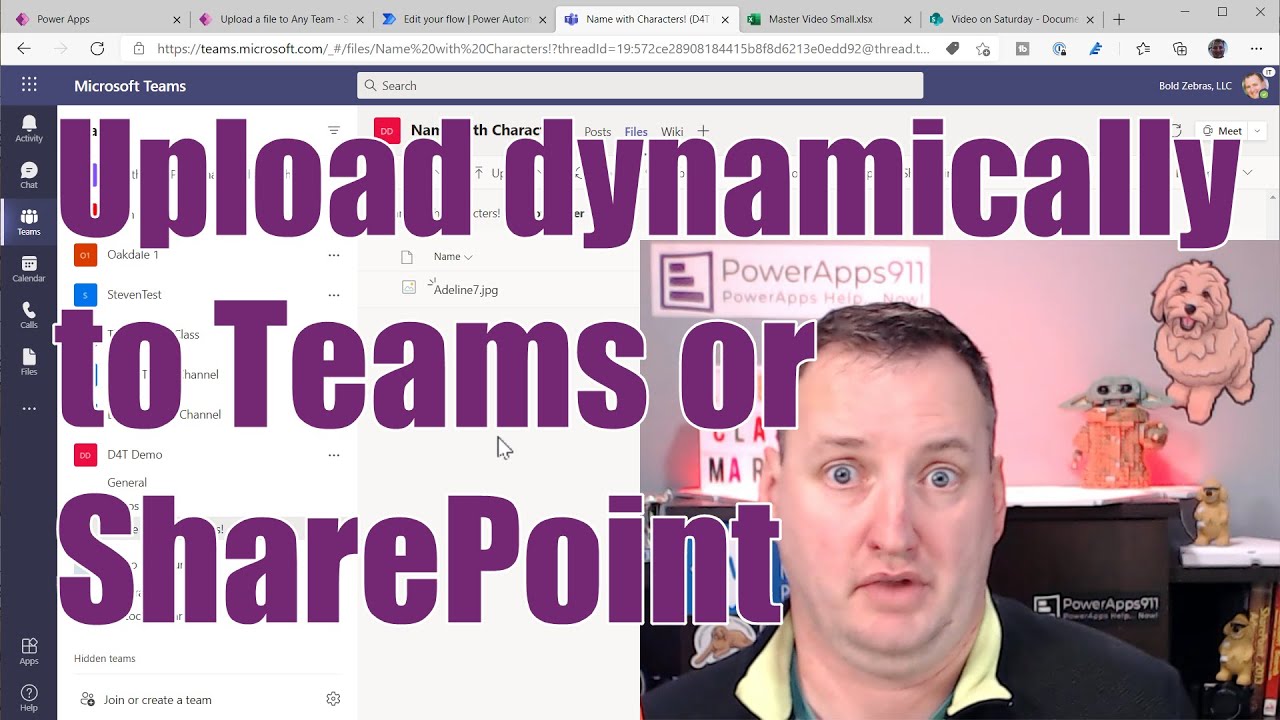The image size is (1280, 720).
Task: Open Calls in the Teams sidebar
Action: click(29, 316)
